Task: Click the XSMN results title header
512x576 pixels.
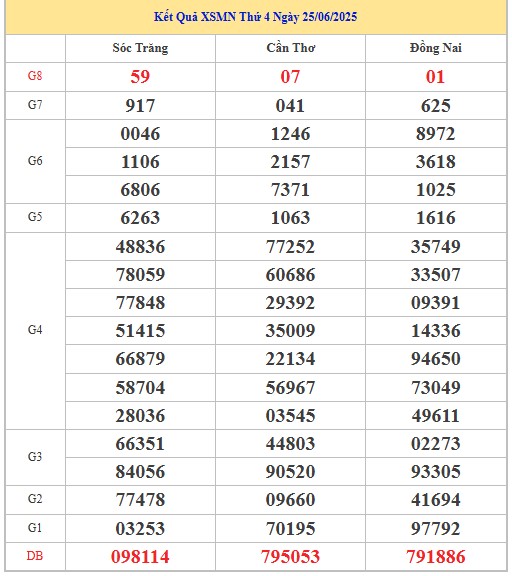Action: pyautogui.click(x=255, y=17)
